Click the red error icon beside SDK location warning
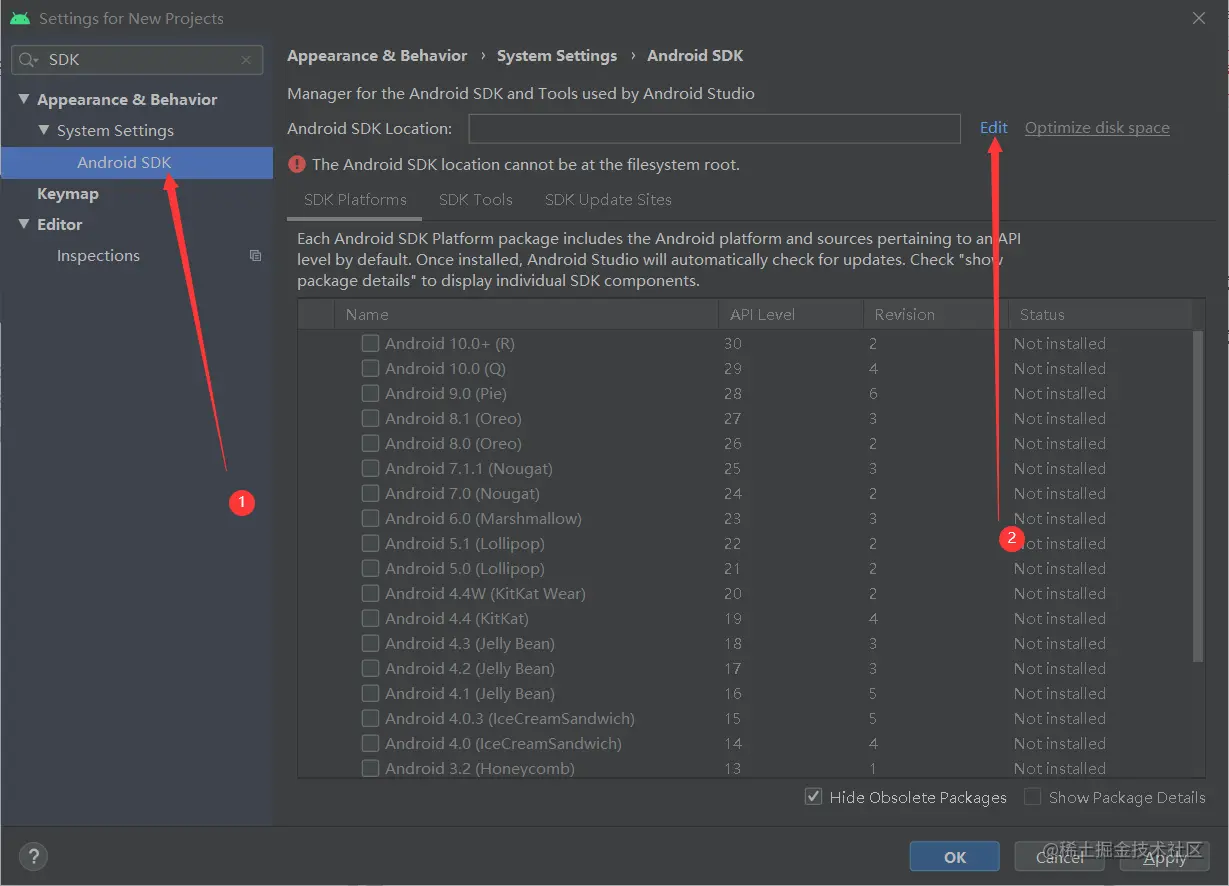Viewport: 1229px width, 886px height. tap(296, 164)
